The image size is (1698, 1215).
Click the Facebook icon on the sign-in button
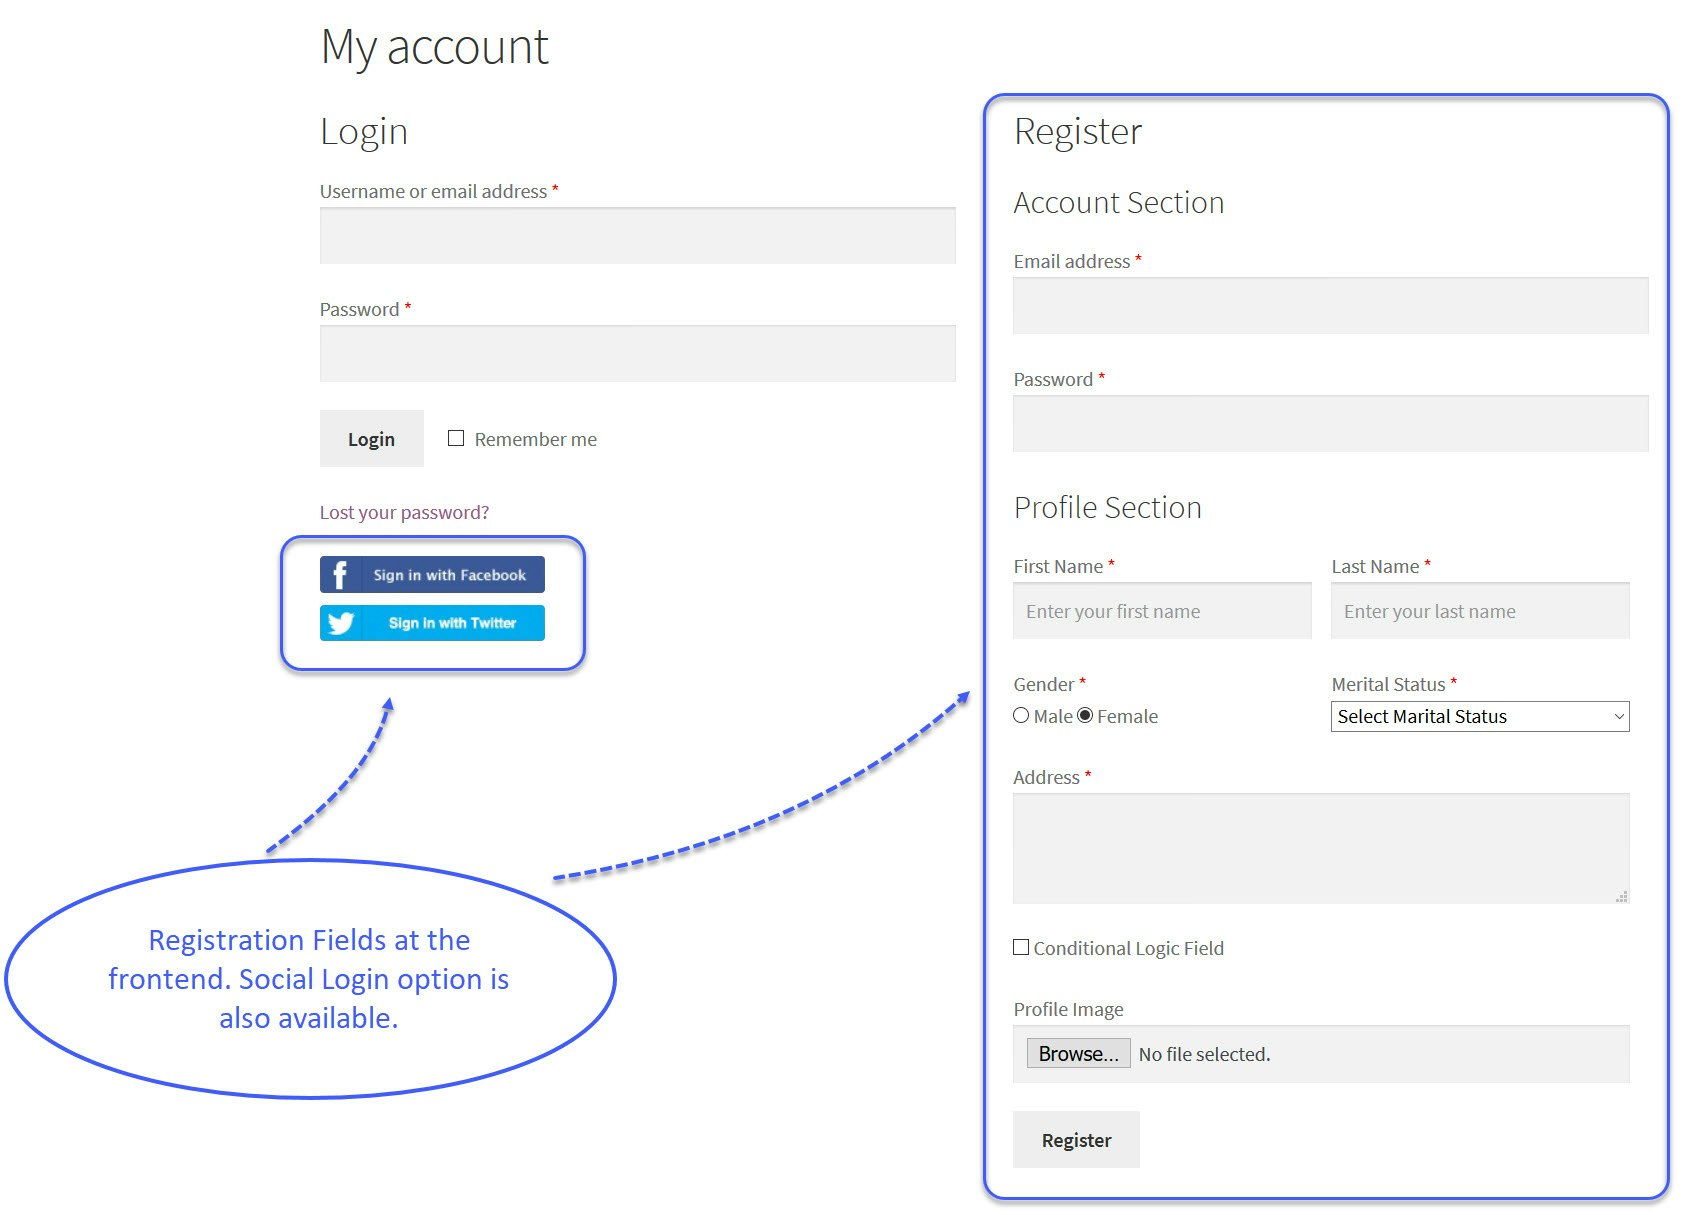(340, 574)
